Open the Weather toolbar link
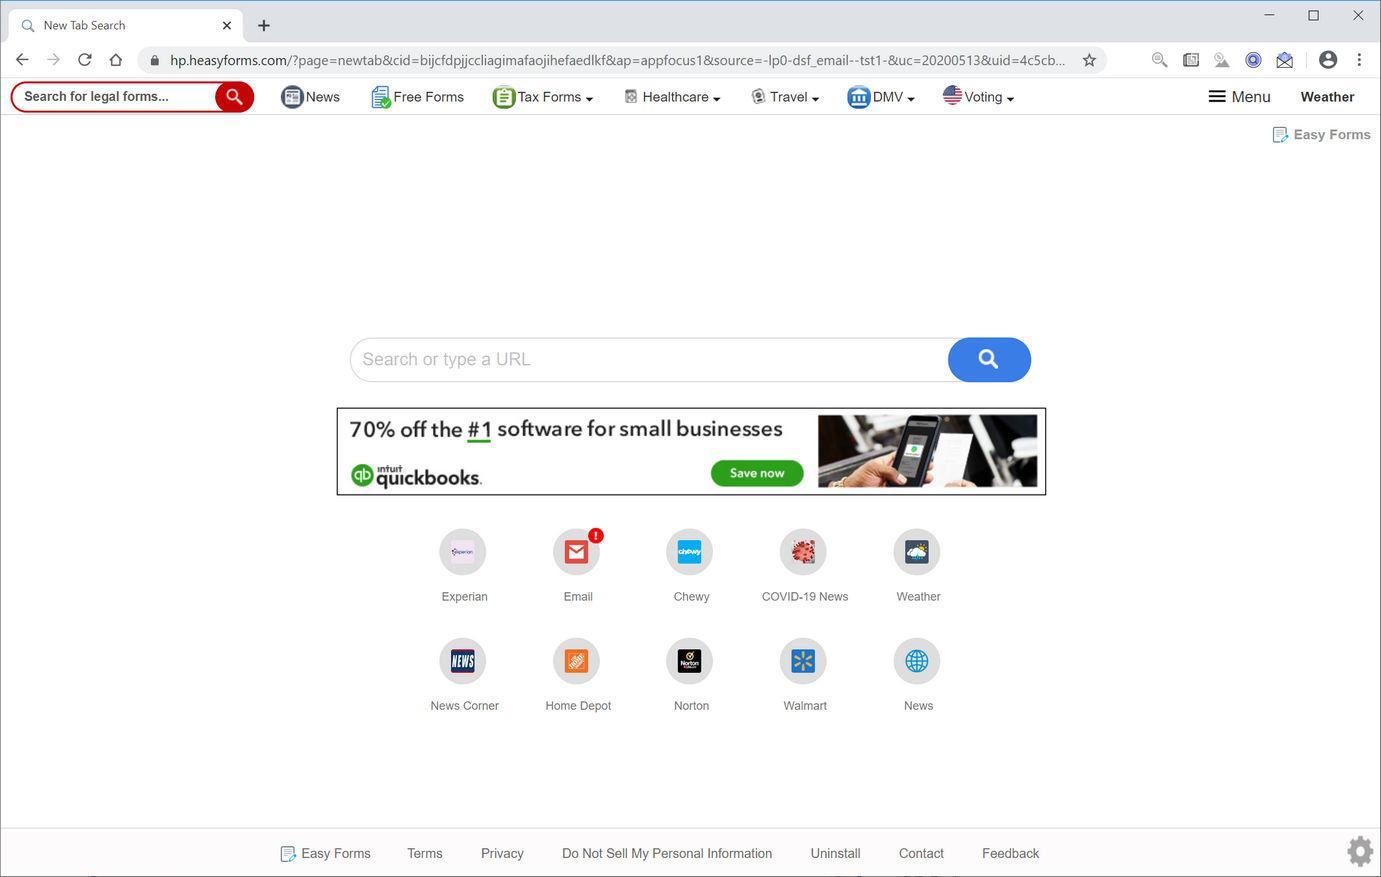The width and height of the screenshot is (1381, 877). pos(1327,97)
